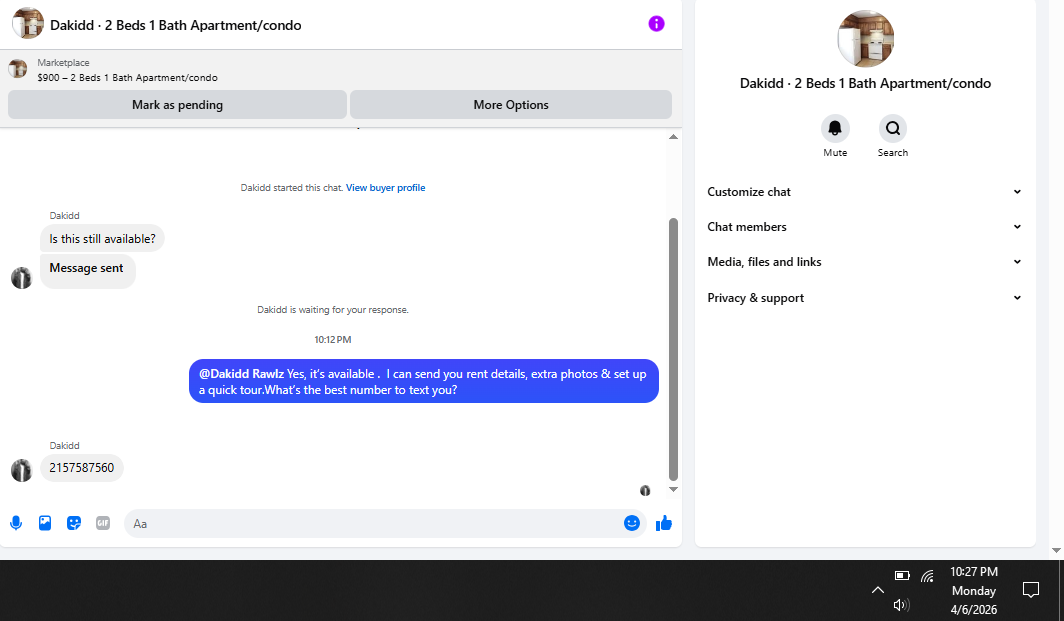Image resolution: width=1064 pixels, height=621 pixels.
Task: Open Windows notification center icon
Action: 1031,590
